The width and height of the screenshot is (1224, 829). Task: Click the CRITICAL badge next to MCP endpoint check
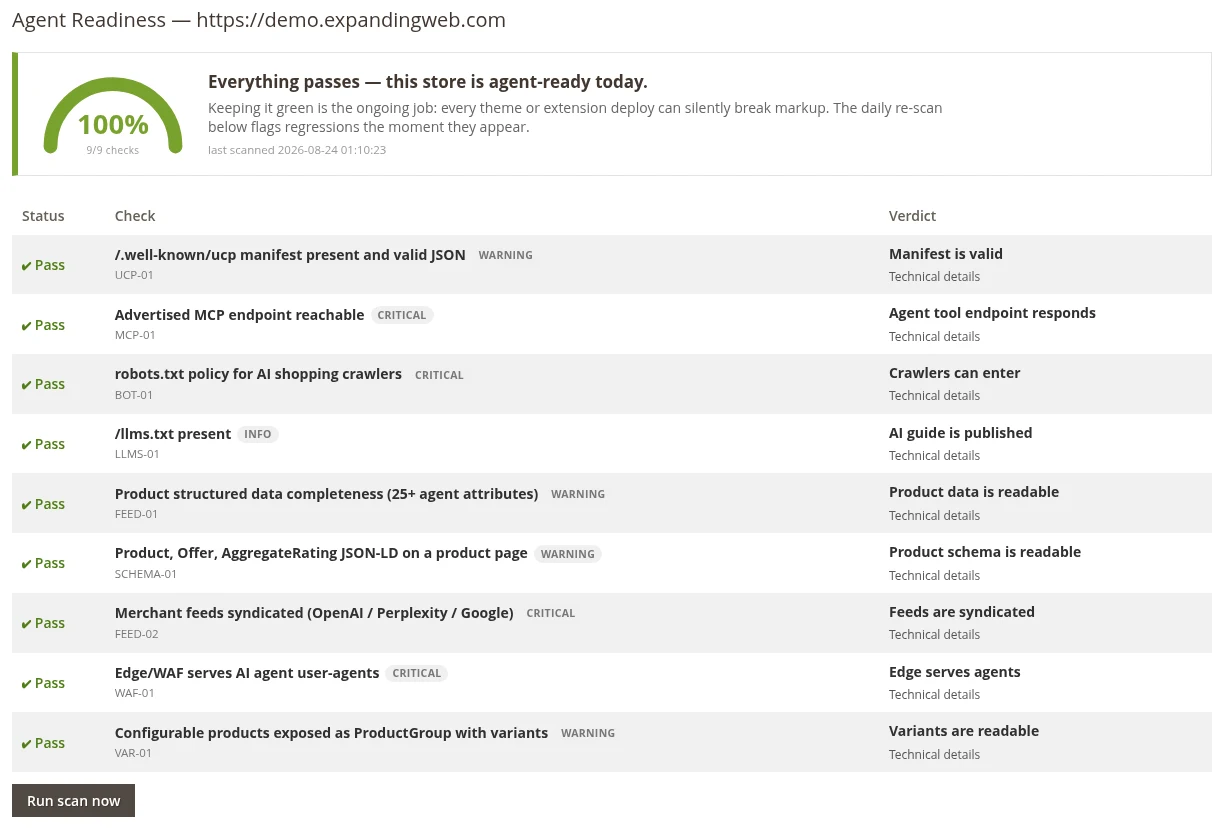(402, 315)
